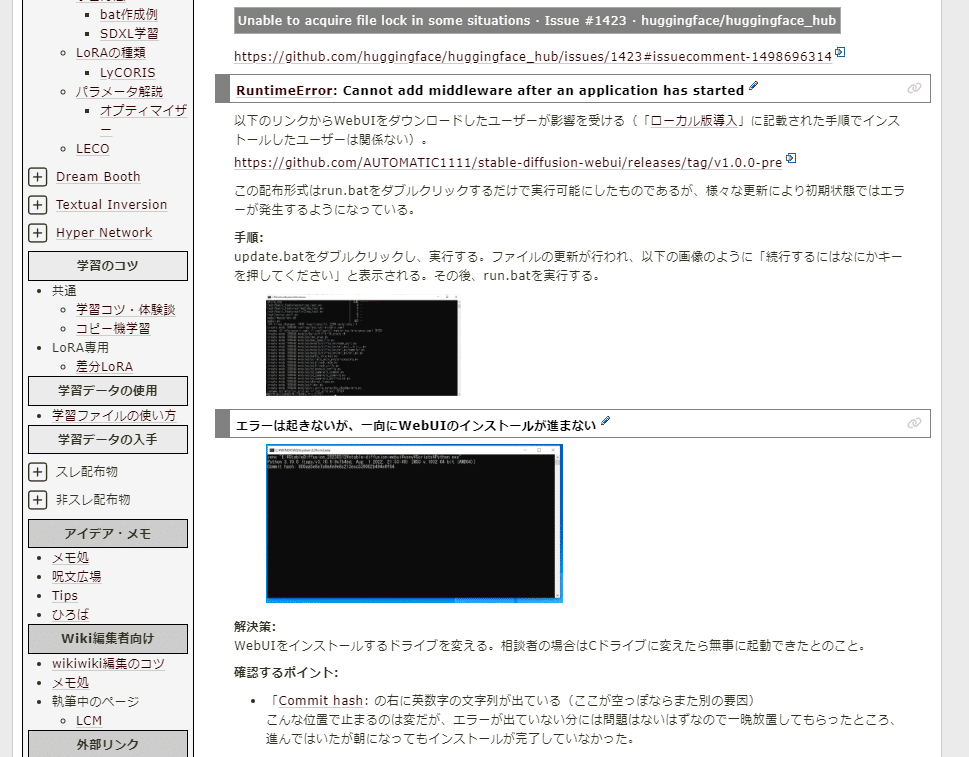Click the chain link icon beside RuntimeError heading
969x757 pixels.
click(913, 89)
